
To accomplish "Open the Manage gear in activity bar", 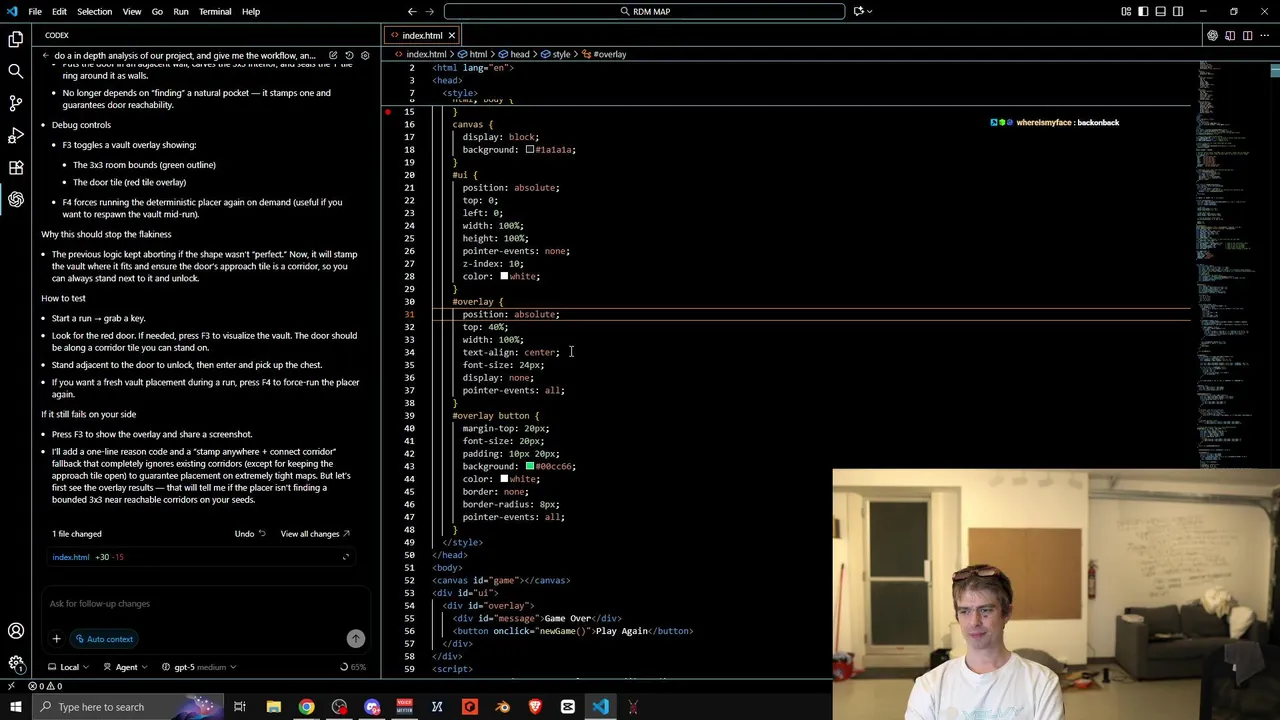I will point(16,663).
